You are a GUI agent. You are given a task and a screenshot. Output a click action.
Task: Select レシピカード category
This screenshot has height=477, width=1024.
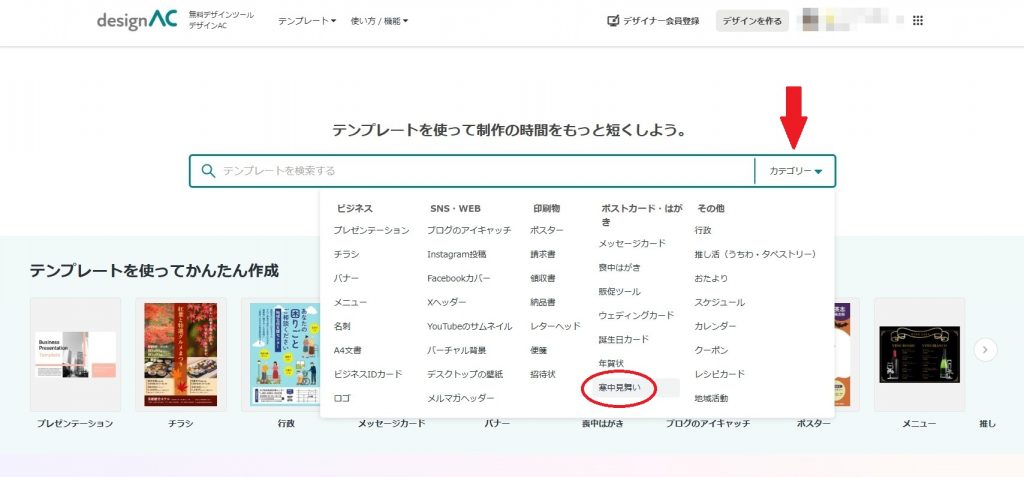720,374
